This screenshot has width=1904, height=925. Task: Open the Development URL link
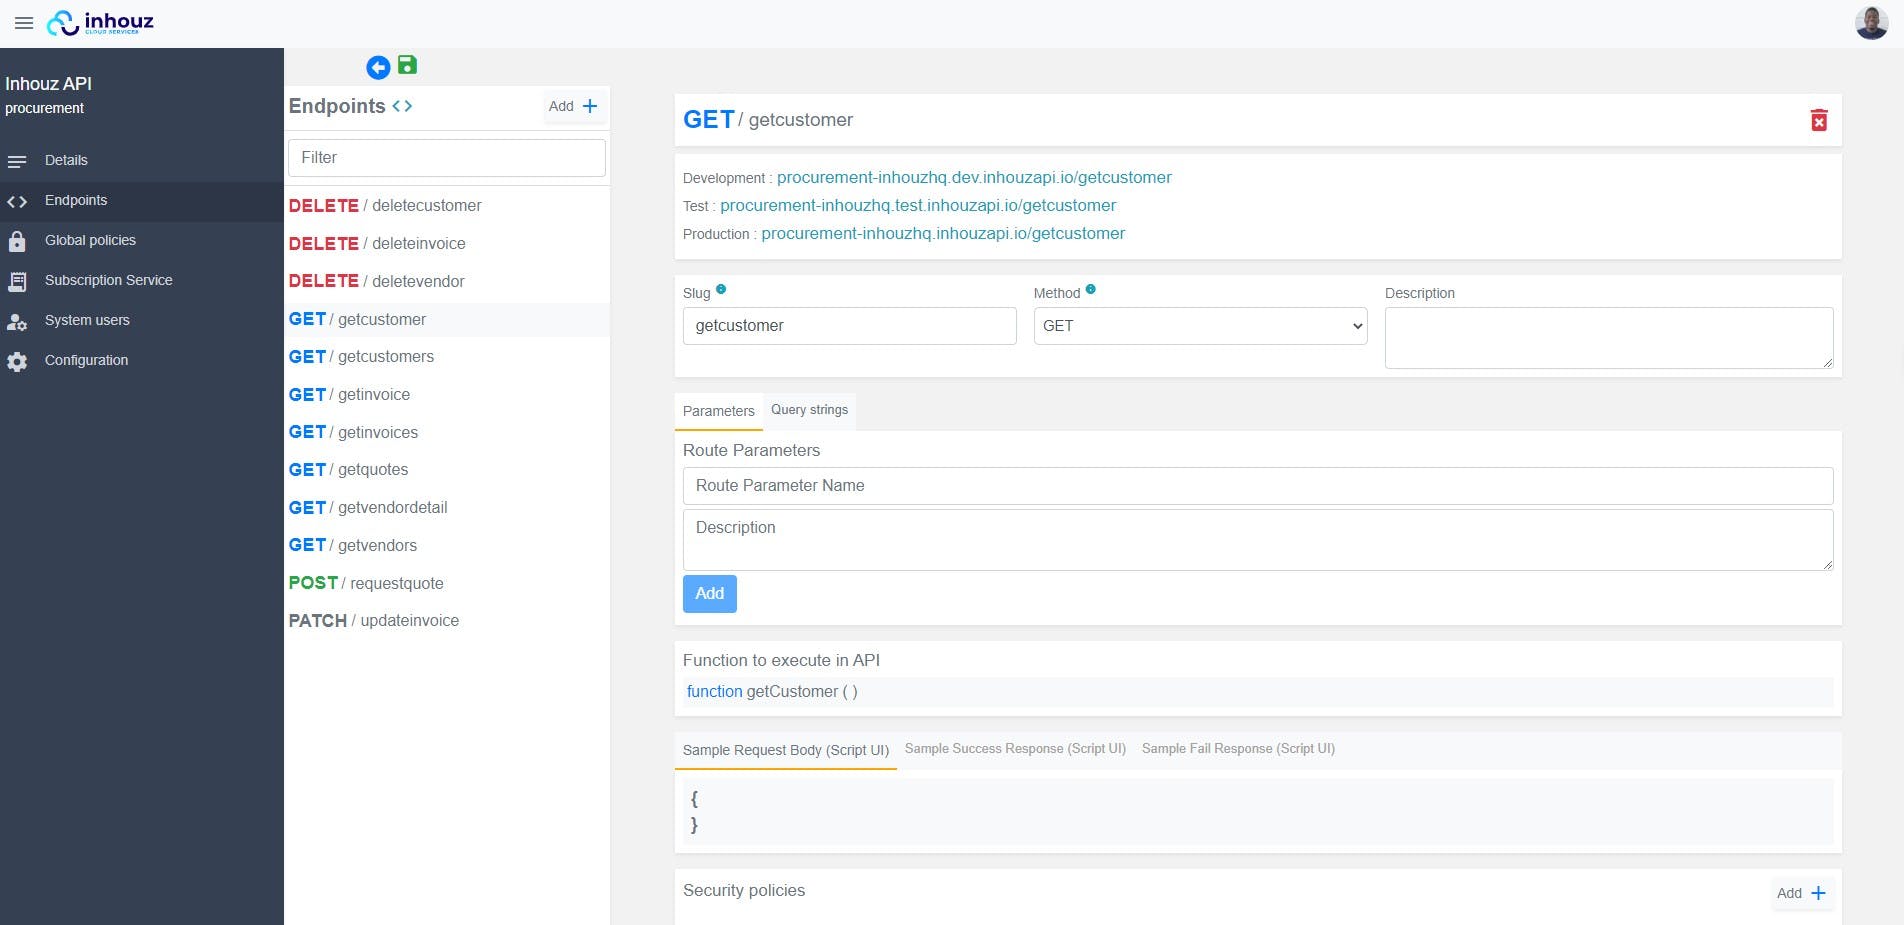(974, 177)
